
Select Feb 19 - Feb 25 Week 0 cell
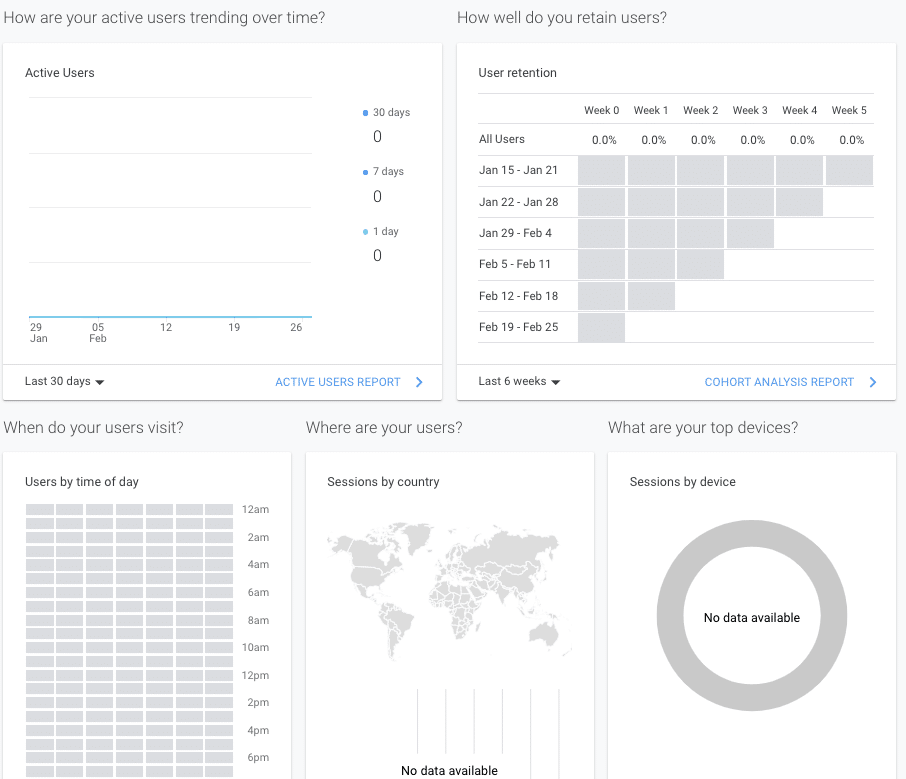click(601, 327)
